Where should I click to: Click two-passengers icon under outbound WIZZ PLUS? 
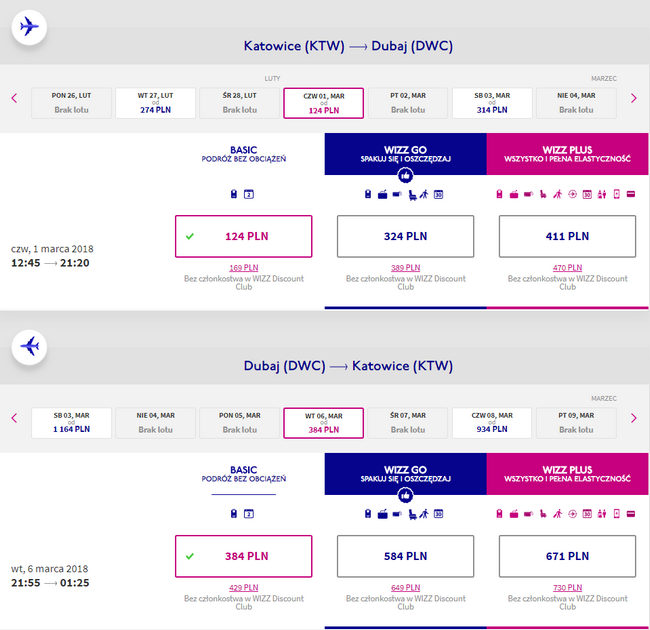tap(601, 194)
